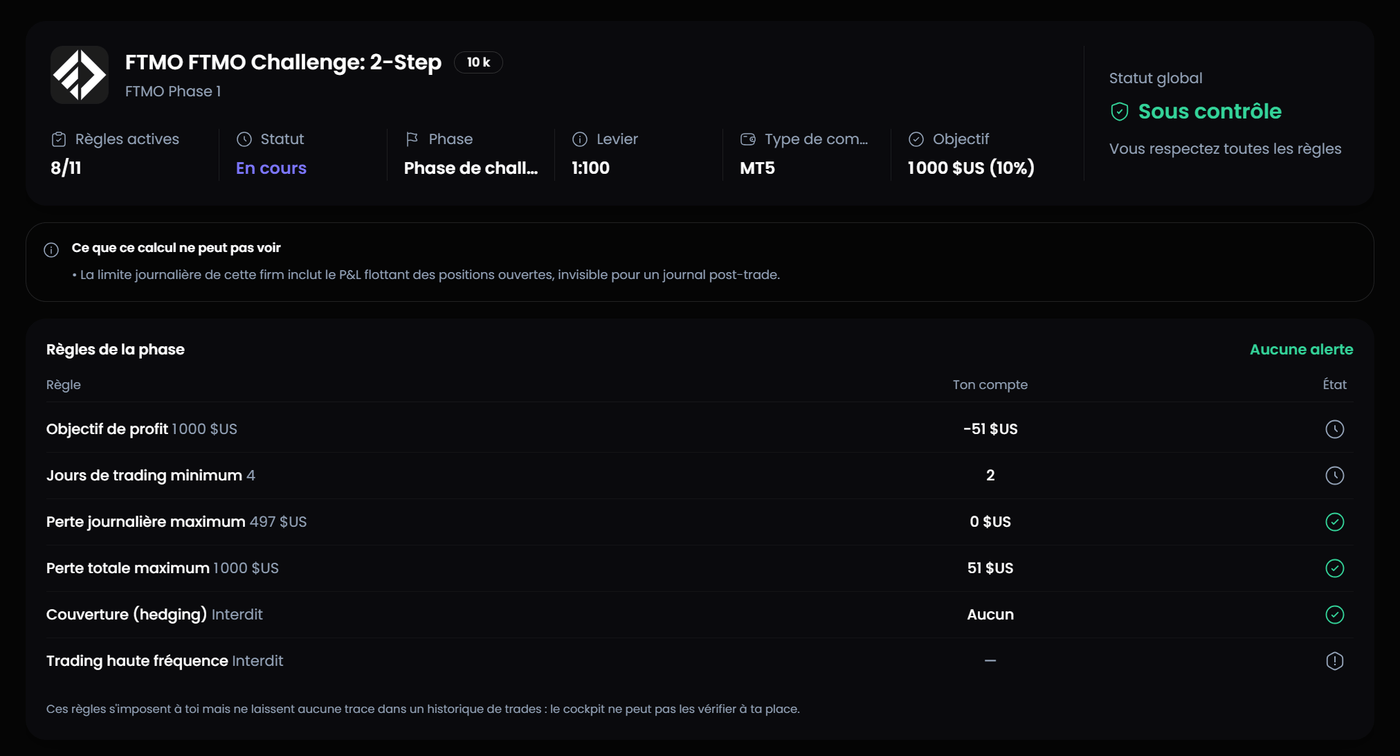Click the green check for Perte journalière maximum
Image resolution: width=1400 pixels, height=756 pixels.
1334,522
